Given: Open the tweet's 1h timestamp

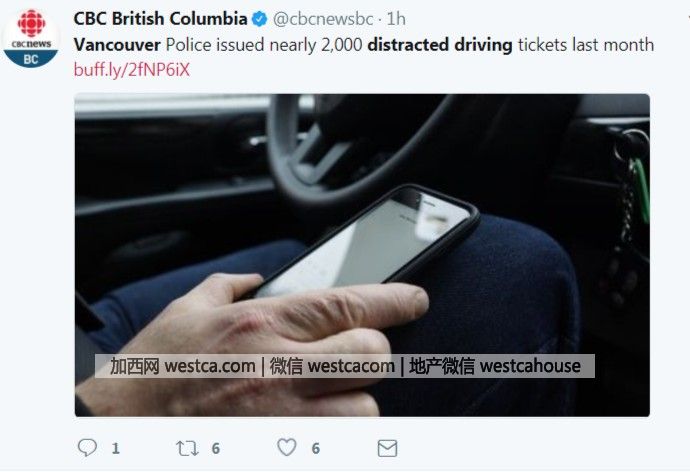Looking at the screenshot, I should [x=396, y=19].
